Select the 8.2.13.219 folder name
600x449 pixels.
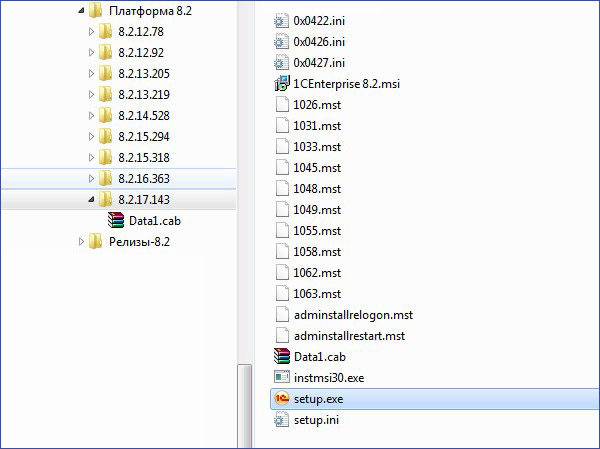click(144, 95)
